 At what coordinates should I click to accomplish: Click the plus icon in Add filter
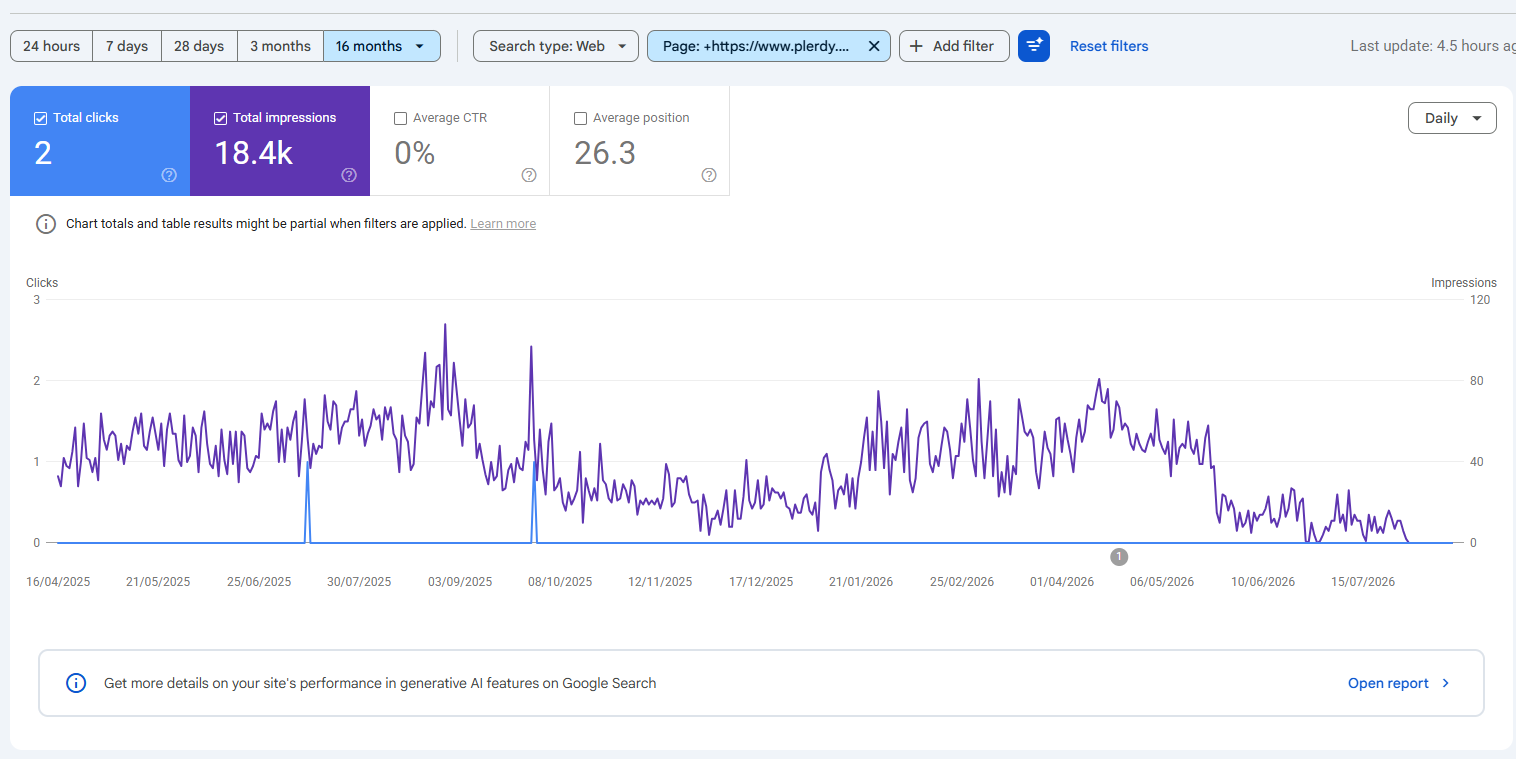point(916,46)
